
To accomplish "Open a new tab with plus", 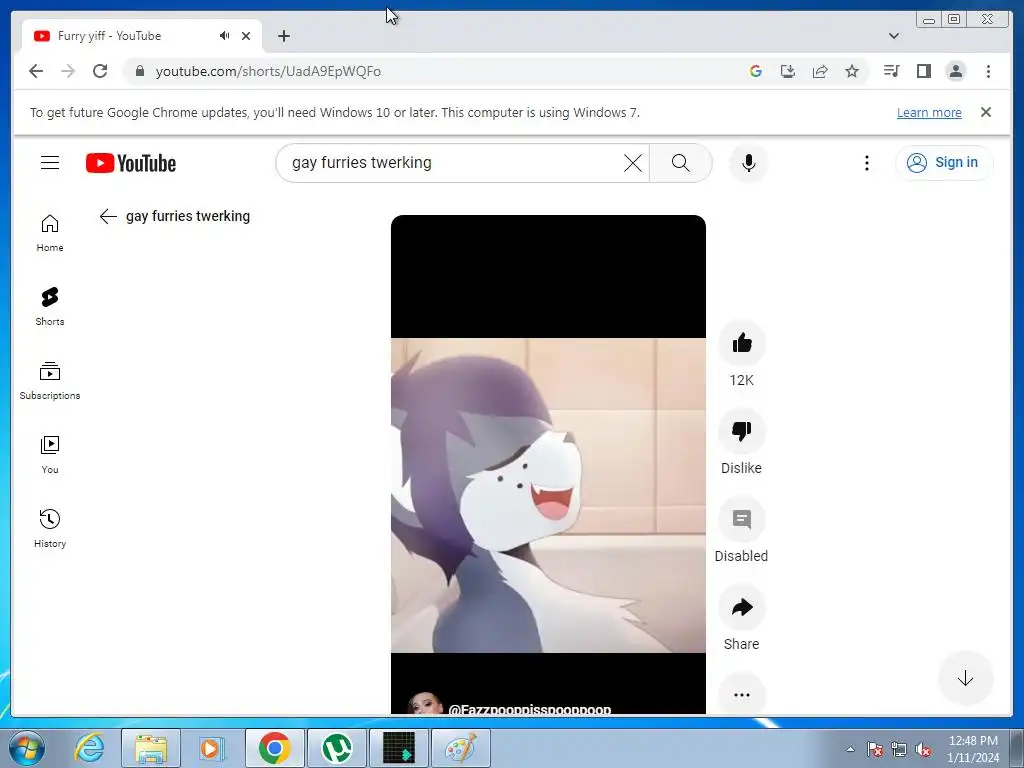I will tap(283, 36).
